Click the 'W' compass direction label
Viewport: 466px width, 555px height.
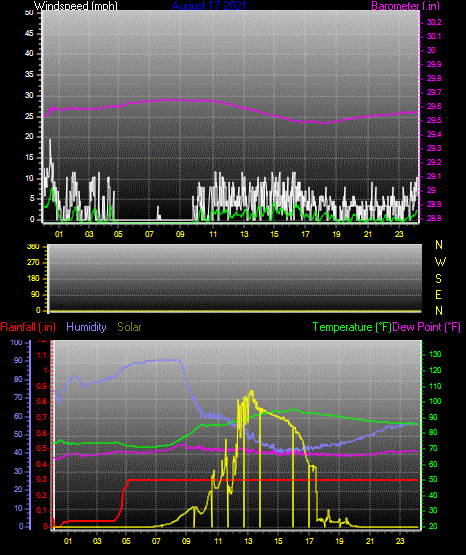tap(440, 262)
